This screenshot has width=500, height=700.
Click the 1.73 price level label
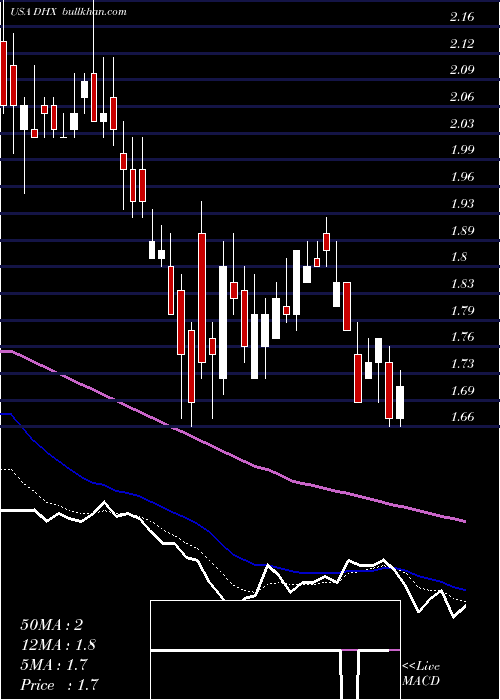[462, 364]
